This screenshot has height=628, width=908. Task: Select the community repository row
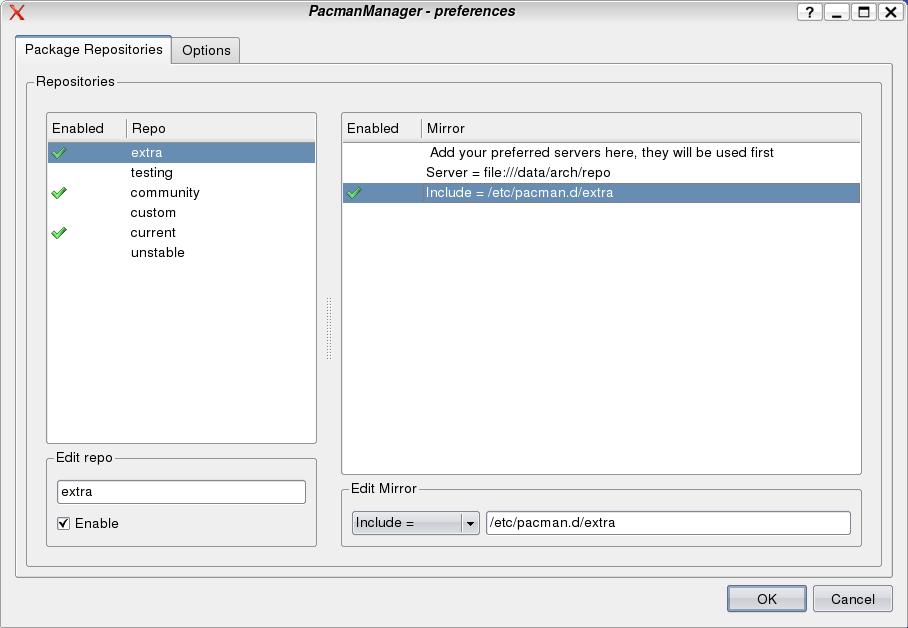(181, 193)
